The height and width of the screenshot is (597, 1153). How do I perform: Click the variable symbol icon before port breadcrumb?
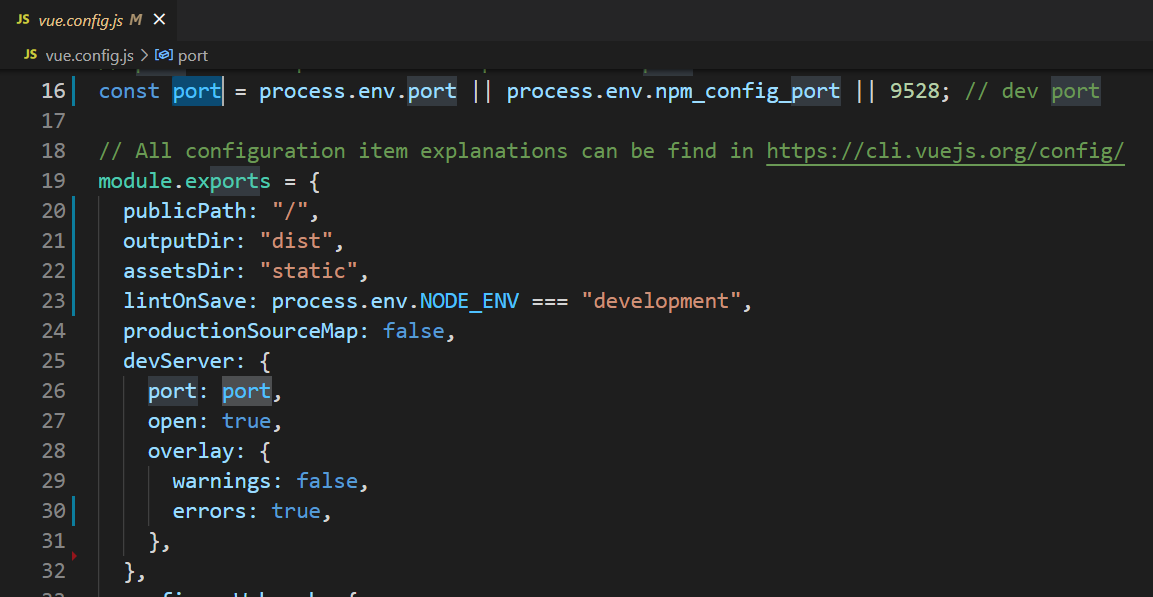(164, 55)
